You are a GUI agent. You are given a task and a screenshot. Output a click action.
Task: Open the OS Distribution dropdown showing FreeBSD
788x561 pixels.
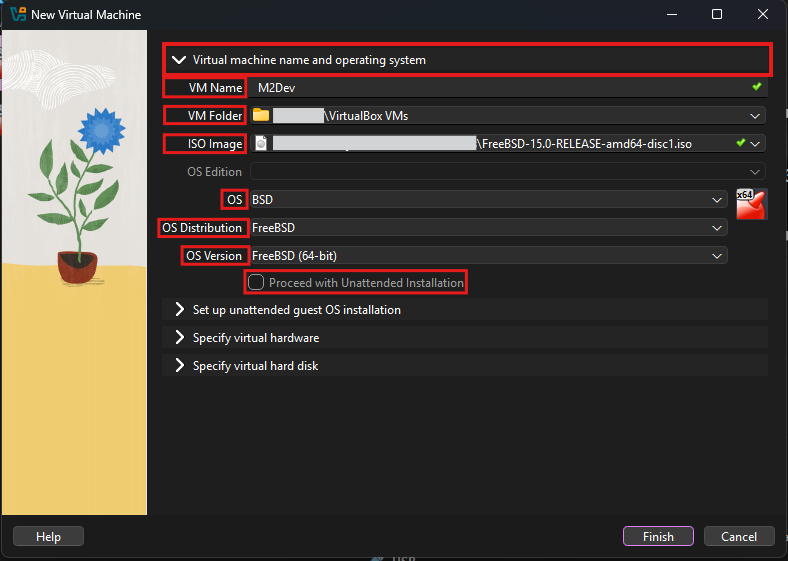coord(716,228)
